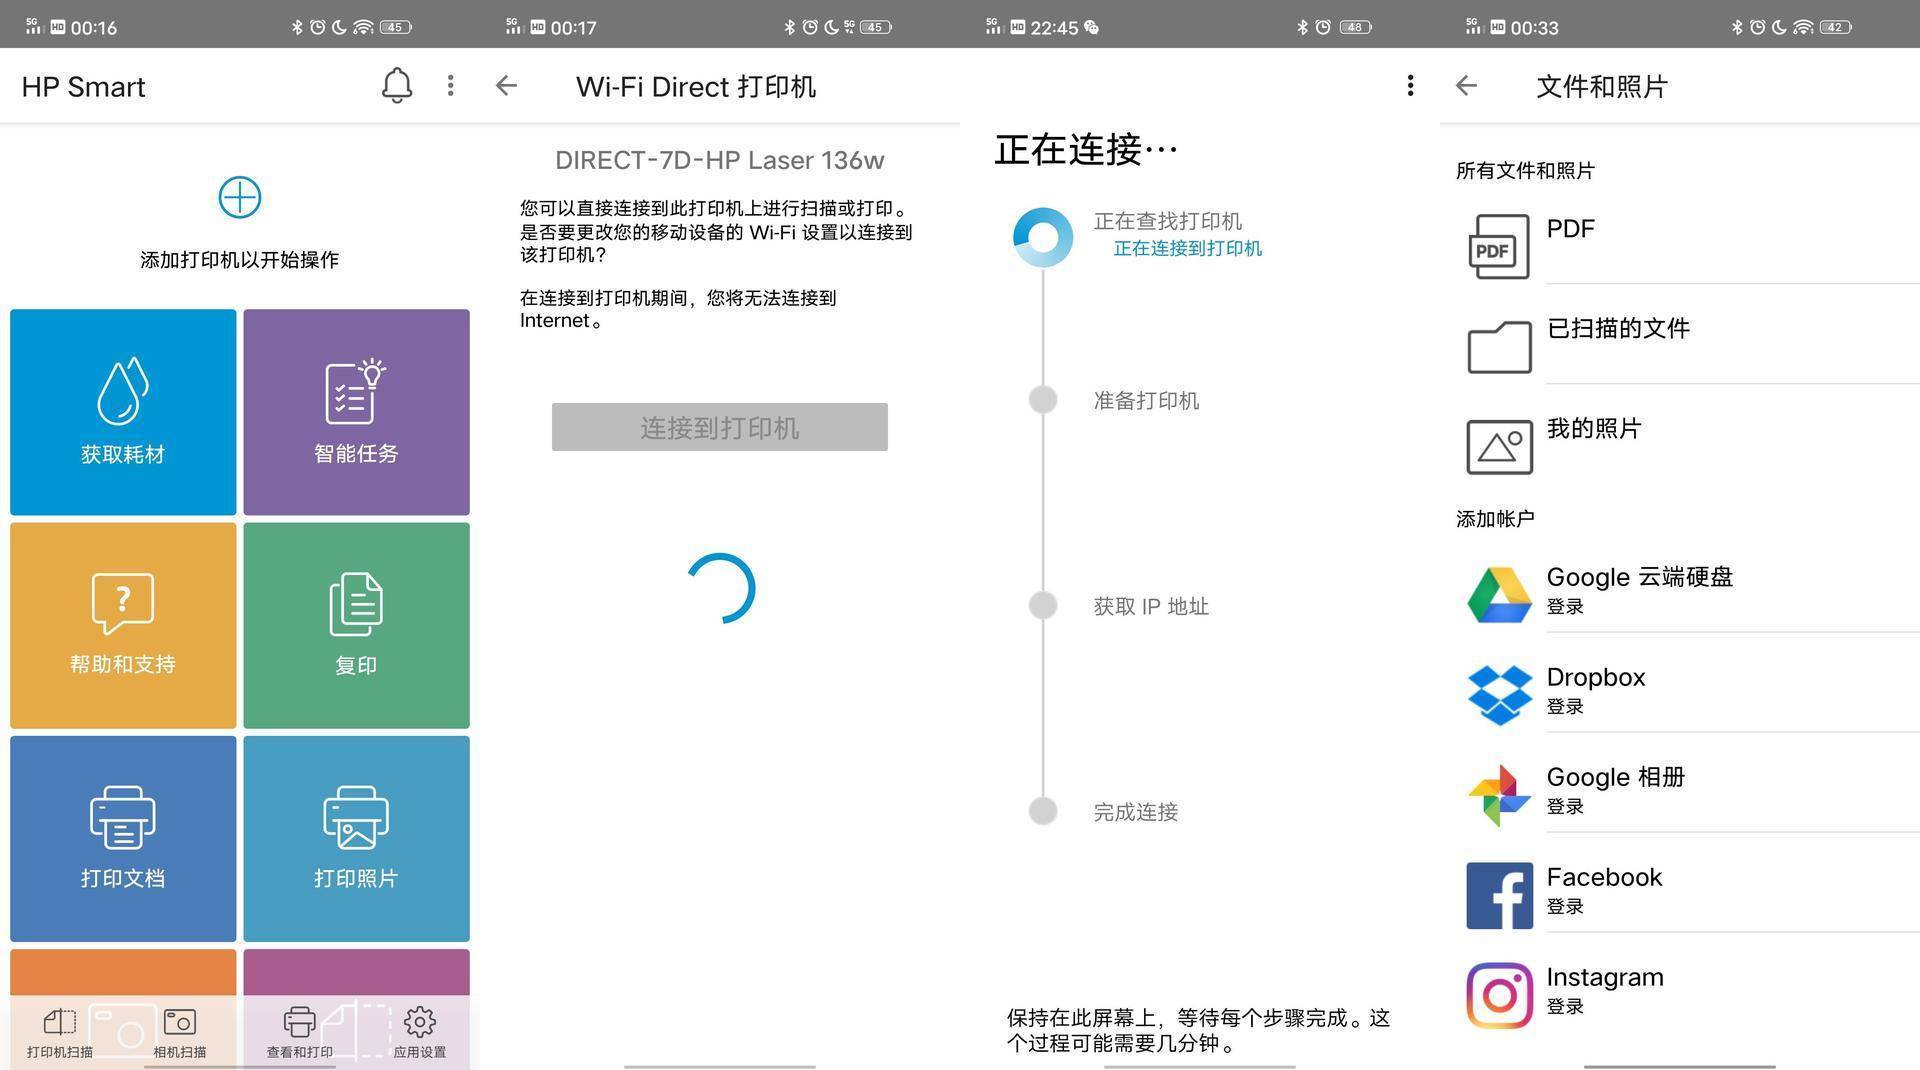Open 打印照片
This screenshot has width=1920, height=1070.
(355, 838)
